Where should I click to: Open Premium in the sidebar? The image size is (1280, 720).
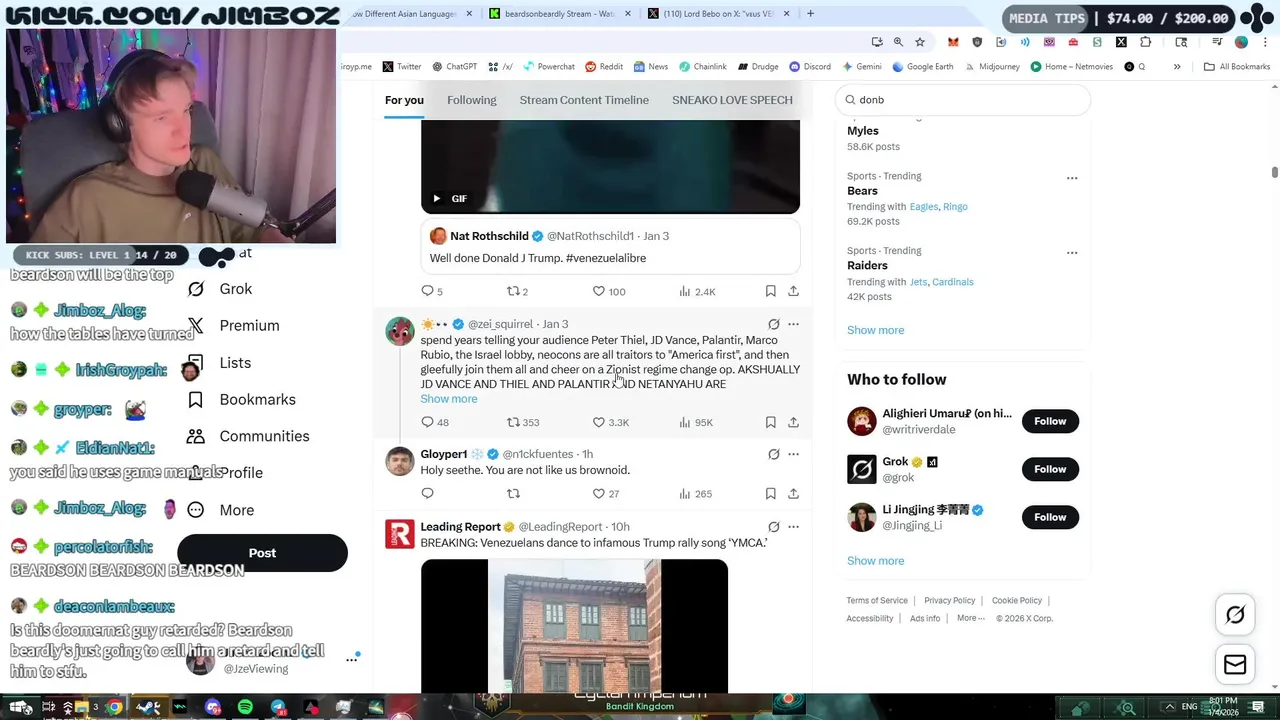[234, 326]
